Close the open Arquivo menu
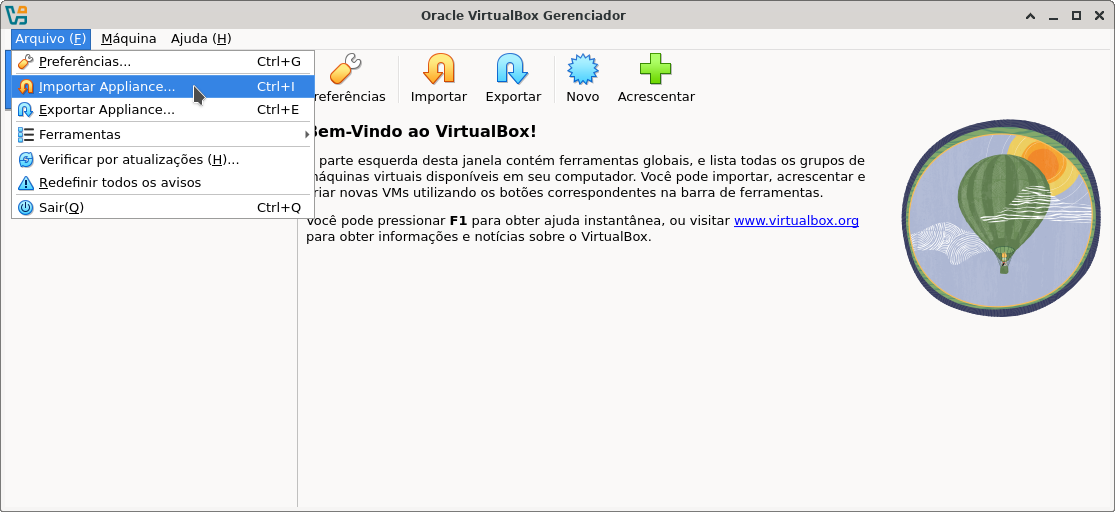Viewport: 1115px width, 512px height. click(x=51, y=39)
